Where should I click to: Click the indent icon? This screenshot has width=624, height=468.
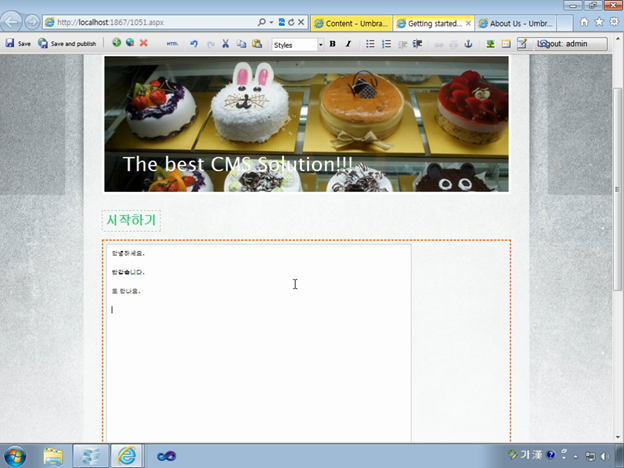tap(417, 44)
